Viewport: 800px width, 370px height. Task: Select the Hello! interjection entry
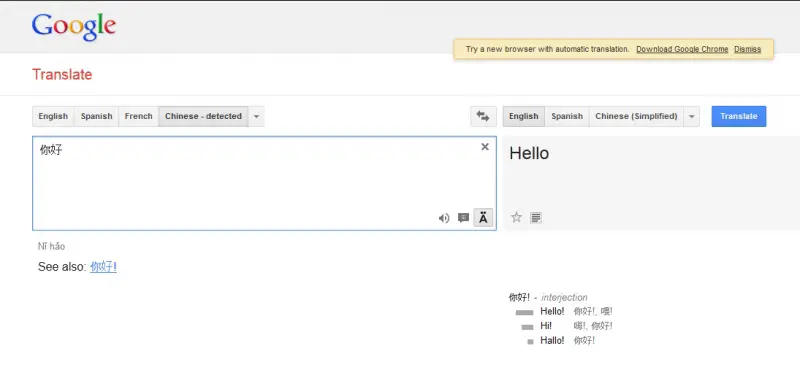(x=552, y=311)
